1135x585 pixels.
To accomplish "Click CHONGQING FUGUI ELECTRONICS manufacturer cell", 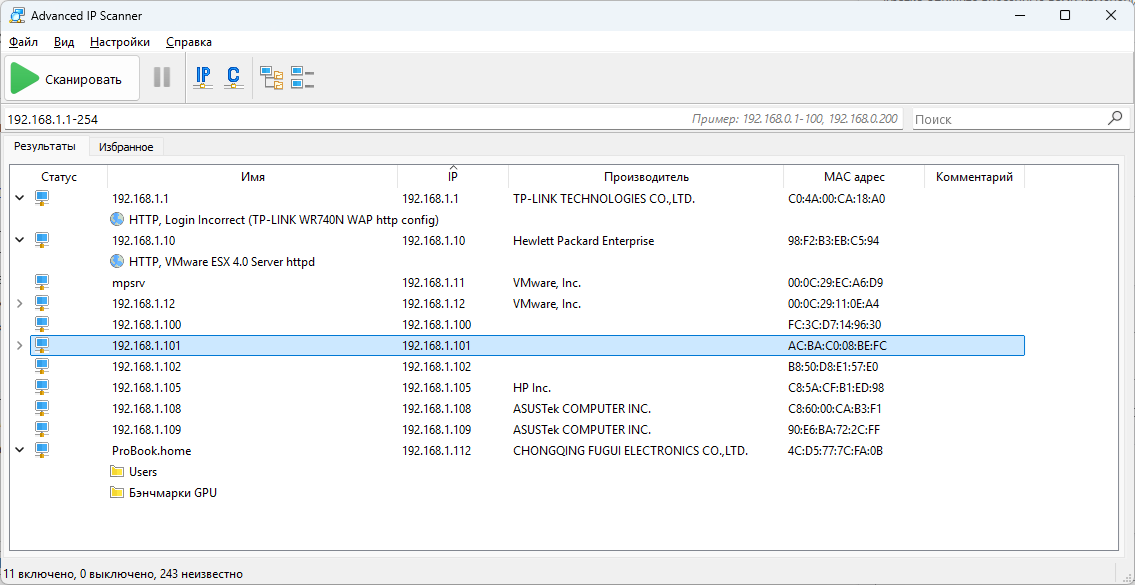I will pyautogui.click(x=630, y=450).
